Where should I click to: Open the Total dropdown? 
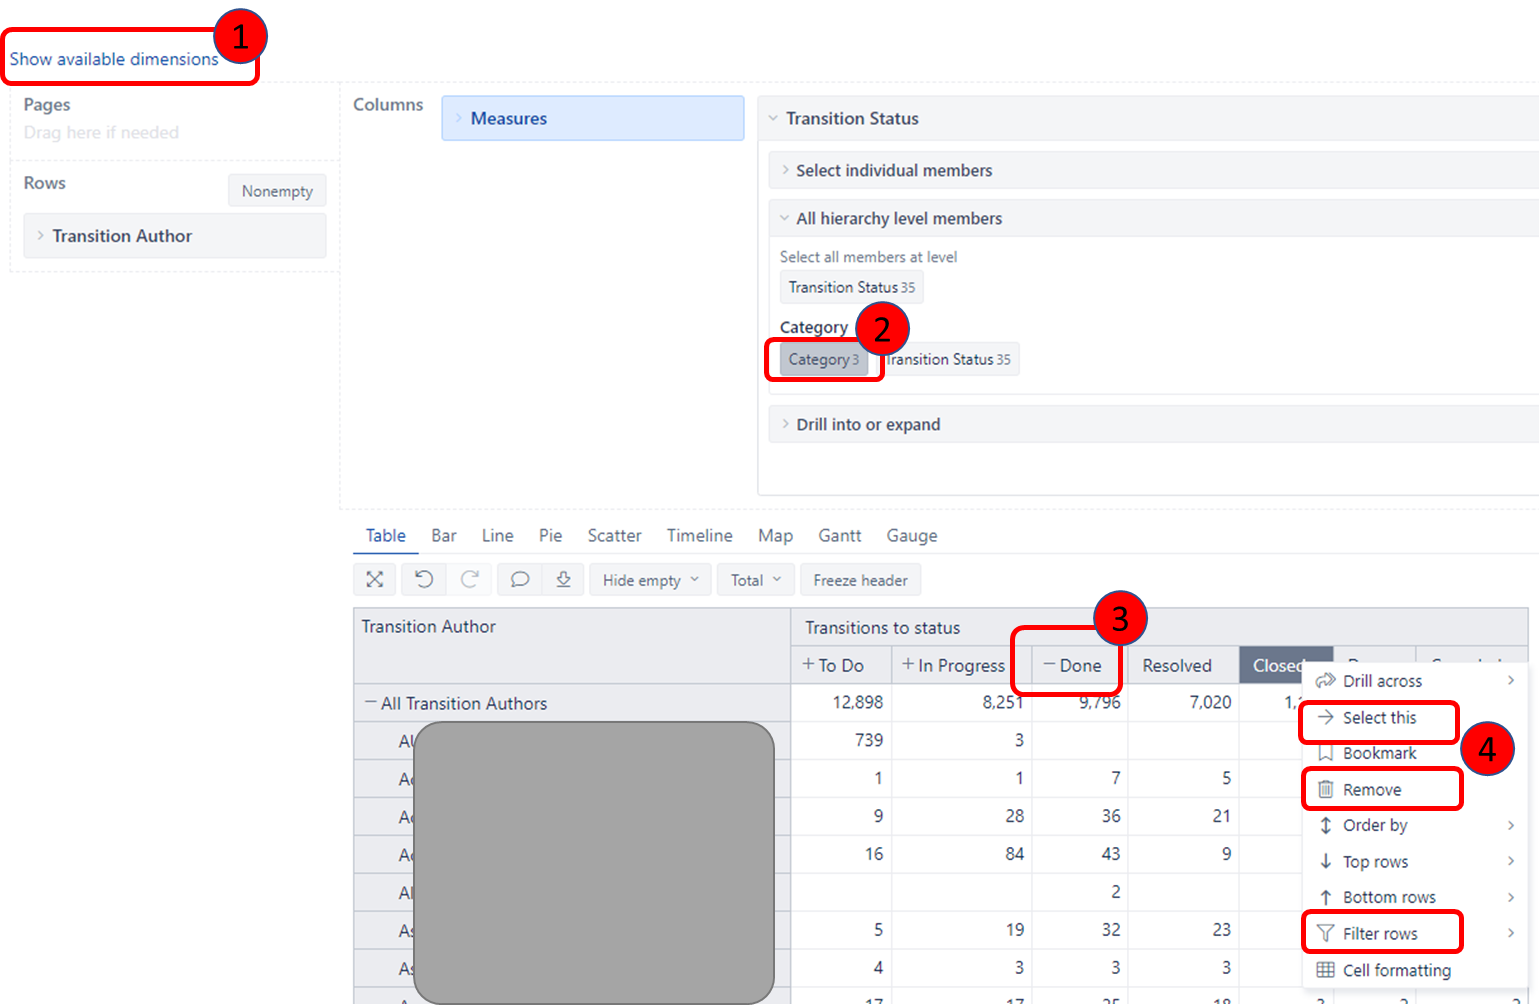coord(755,580)
